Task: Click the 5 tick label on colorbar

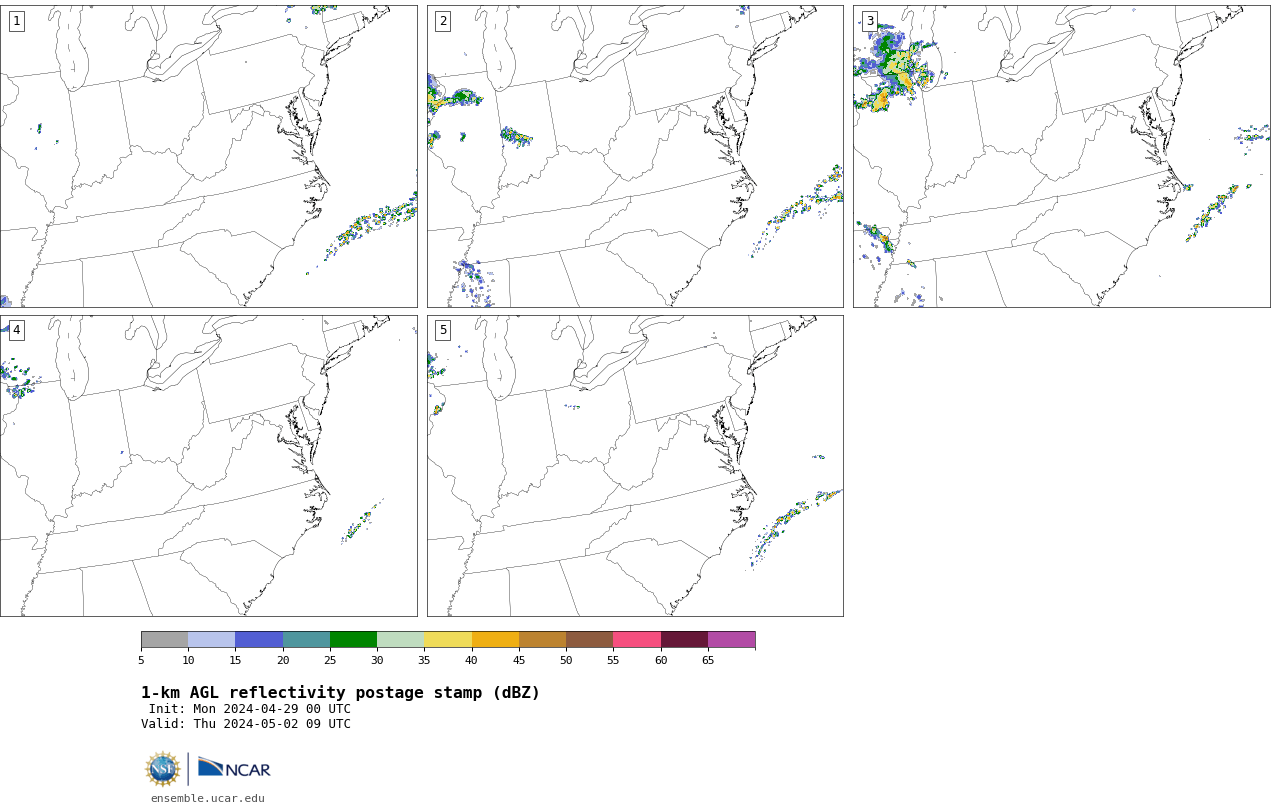Action: [x=141, y=660]
